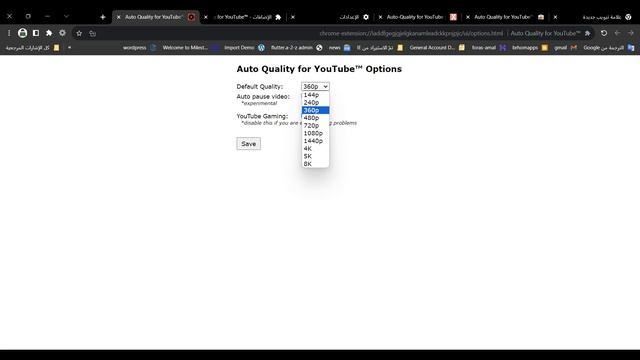Click the Default Quality label
Viewport: 640px width, 360px height.
click(x=260, y=87)
